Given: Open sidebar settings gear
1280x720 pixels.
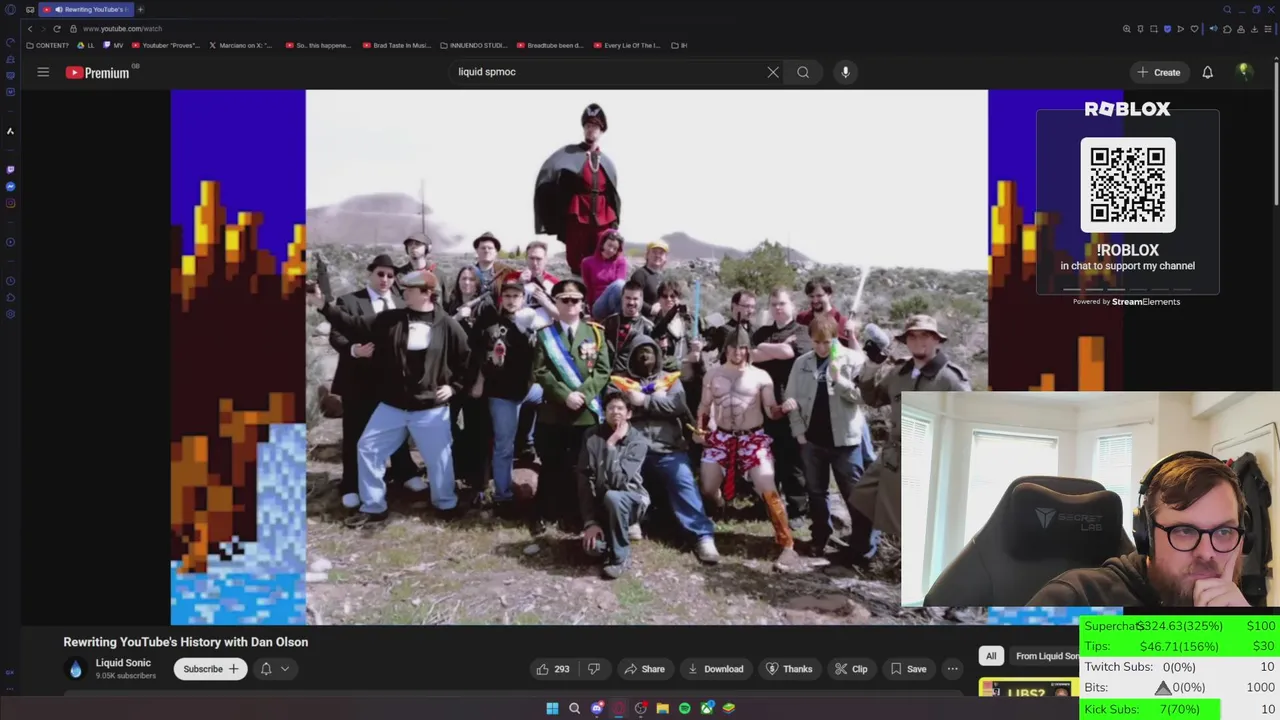Looking at the screenshot, I should coord(10,314).
